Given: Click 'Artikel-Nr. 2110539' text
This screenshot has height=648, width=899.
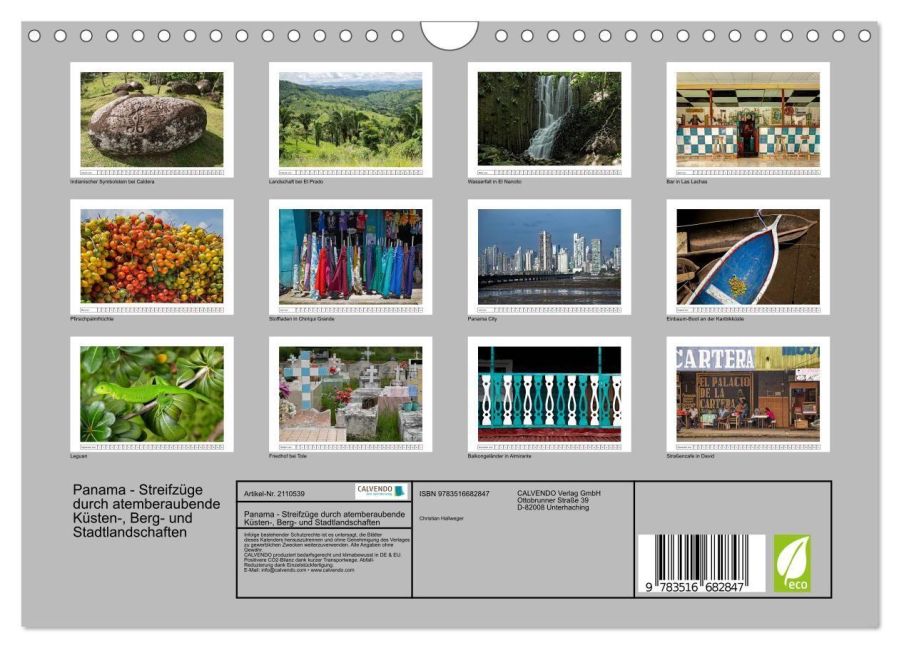Looking at the screenshot, I should coord(274,494).
